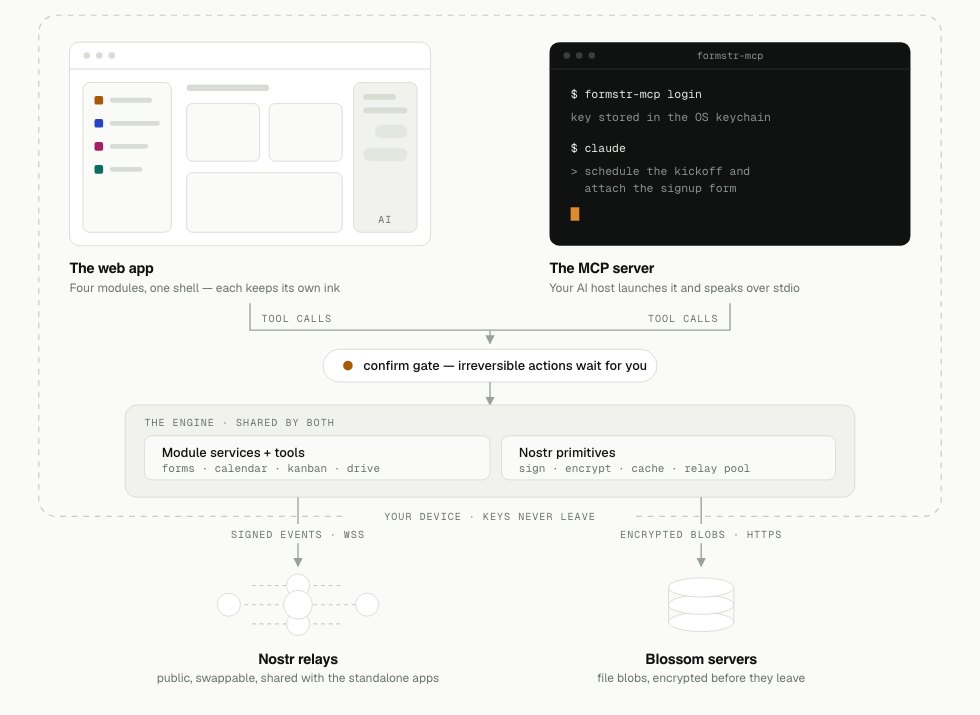The height and width of the screenshot is (715, 980).
Task: Click 'Your AI host launches it' description
Action: 674,288
